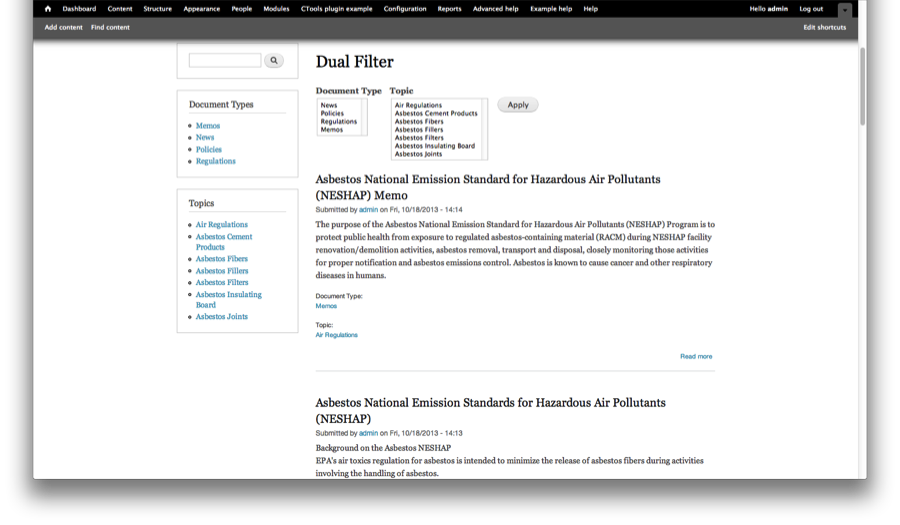Screen dimensions: 900x525
Task: Open the Configuration menu
Action: pos(405,9)
